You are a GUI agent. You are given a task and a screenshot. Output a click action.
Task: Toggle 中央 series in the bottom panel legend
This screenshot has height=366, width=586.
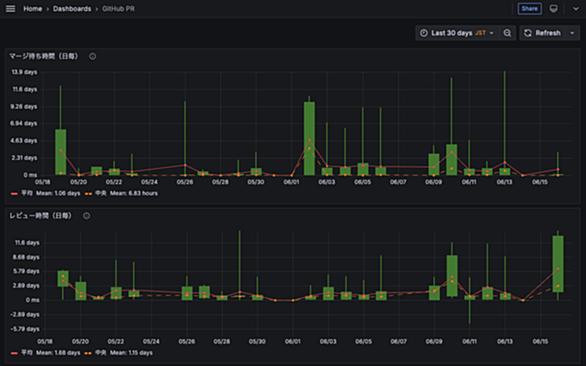point(101,353)
